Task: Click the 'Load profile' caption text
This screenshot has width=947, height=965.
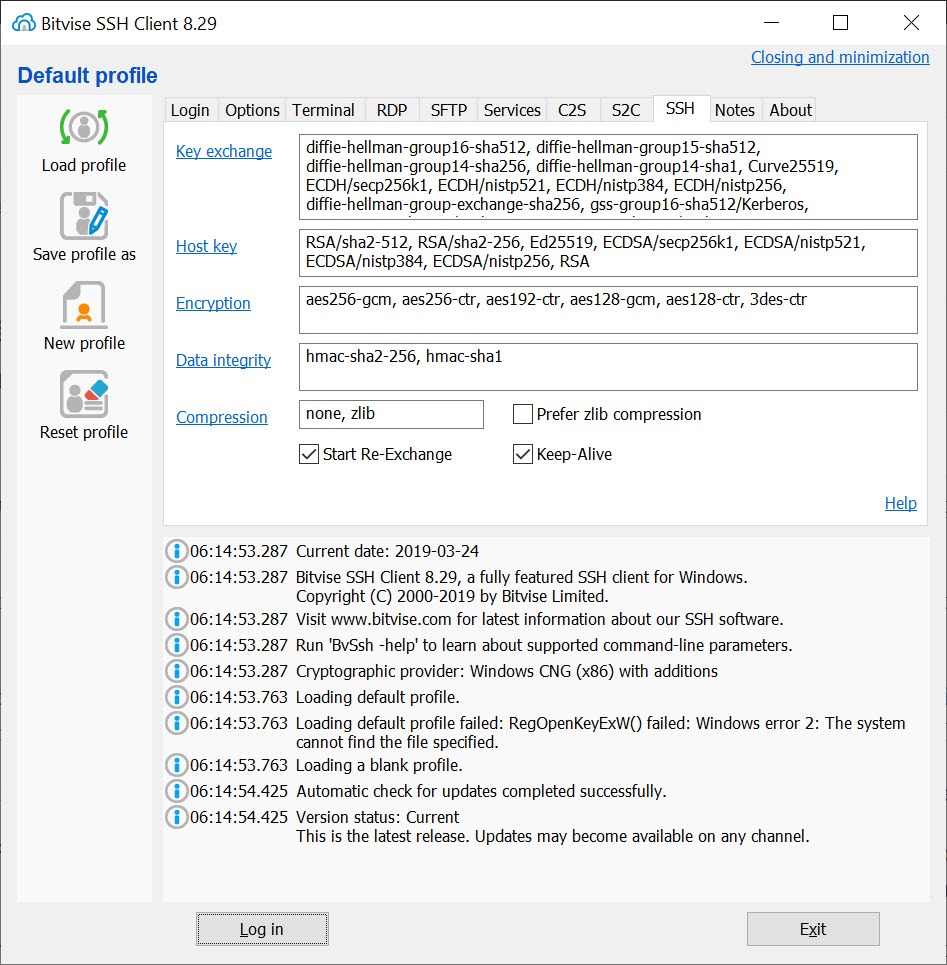Action: pyautogui.click(x=84, y=165)
